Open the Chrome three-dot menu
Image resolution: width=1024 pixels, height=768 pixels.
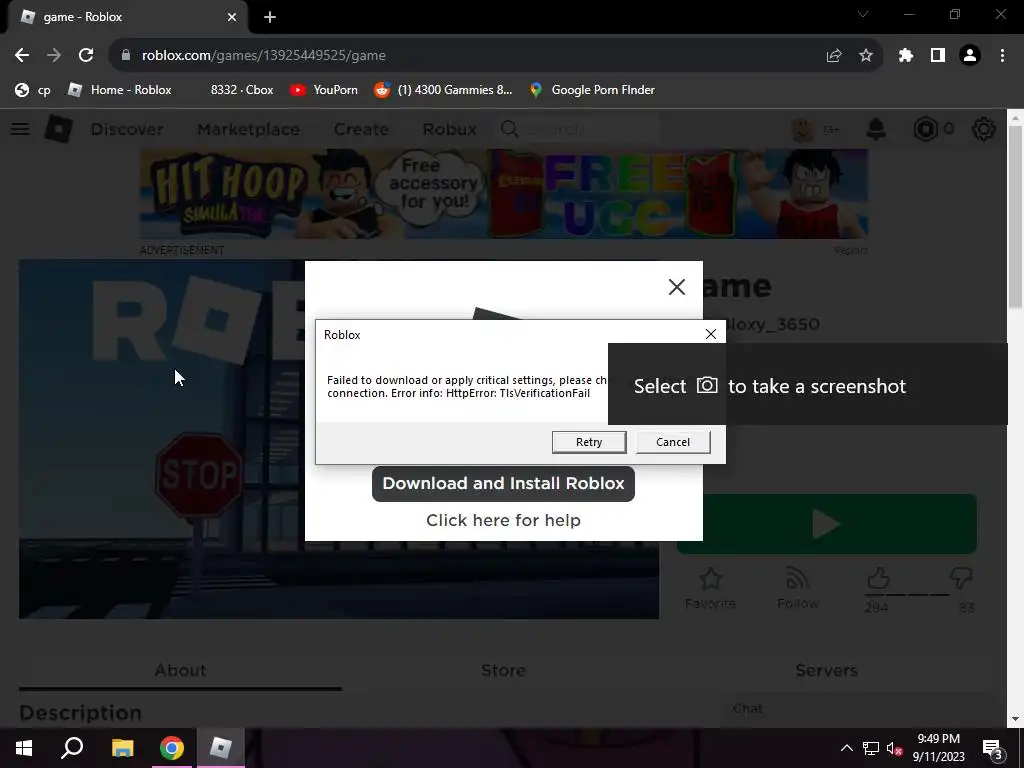(1002, 56)
